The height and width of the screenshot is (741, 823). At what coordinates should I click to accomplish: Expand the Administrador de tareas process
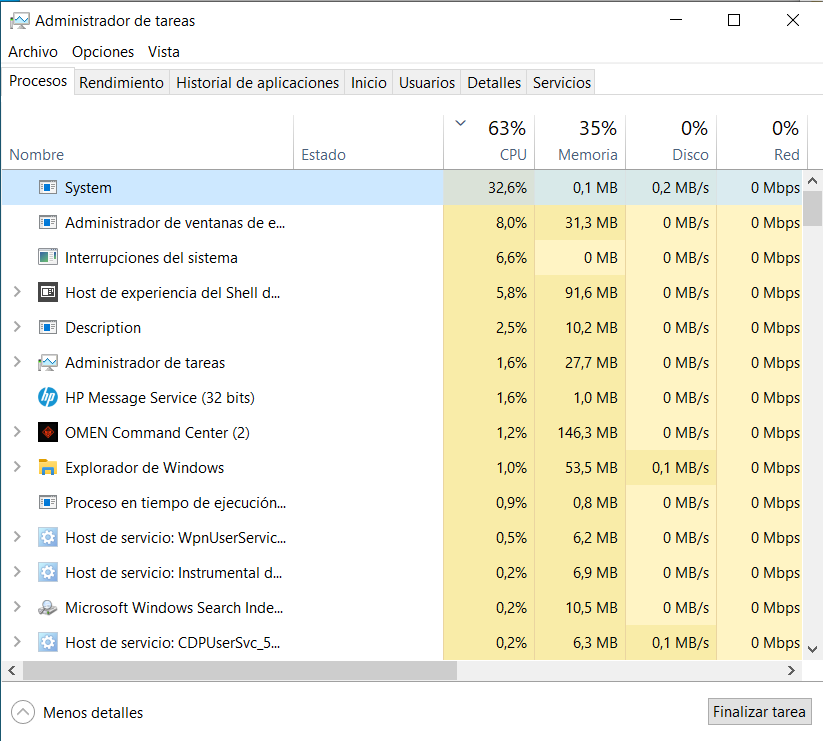coord(17,362)
